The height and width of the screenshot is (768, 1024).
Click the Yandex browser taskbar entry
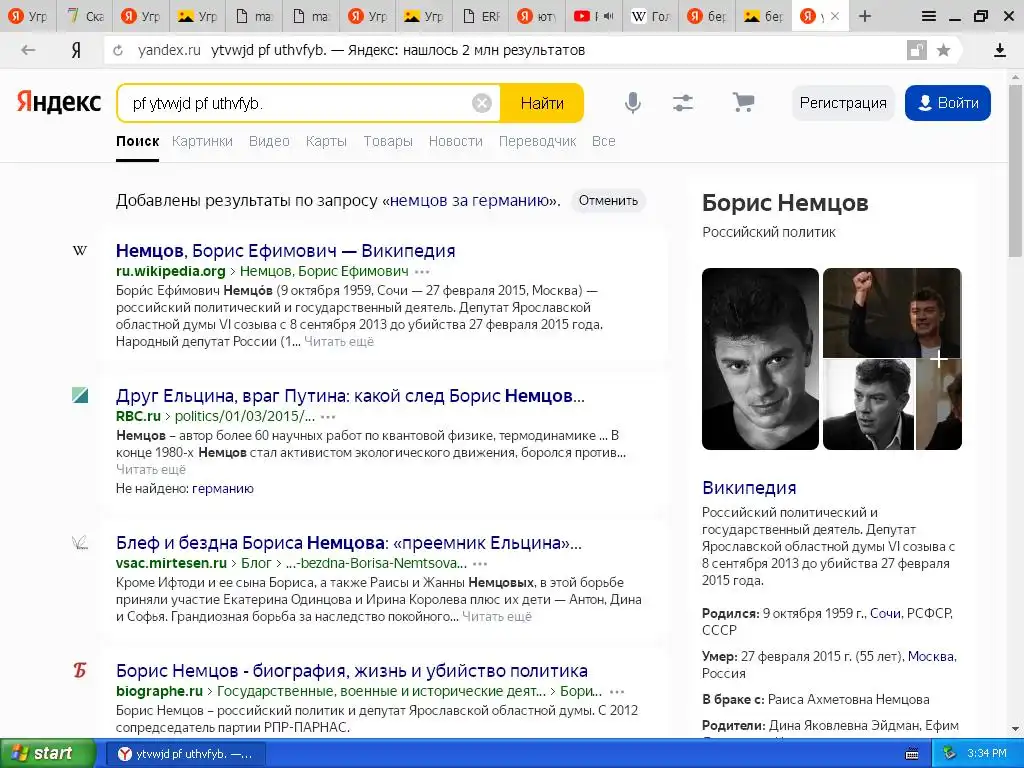click(185, 754)
